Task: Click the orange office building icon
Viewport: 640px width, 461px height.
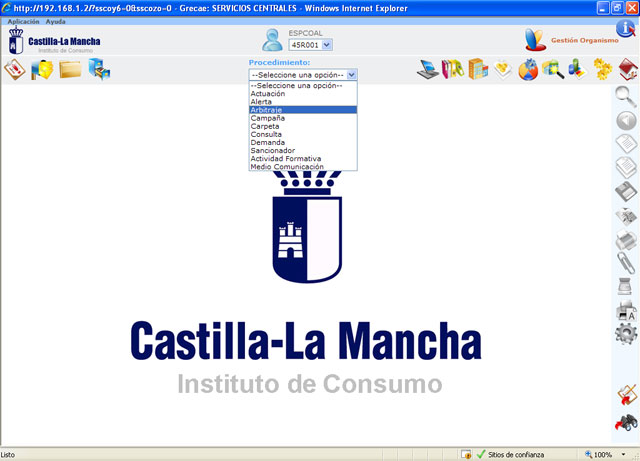Action: [478, 69]
